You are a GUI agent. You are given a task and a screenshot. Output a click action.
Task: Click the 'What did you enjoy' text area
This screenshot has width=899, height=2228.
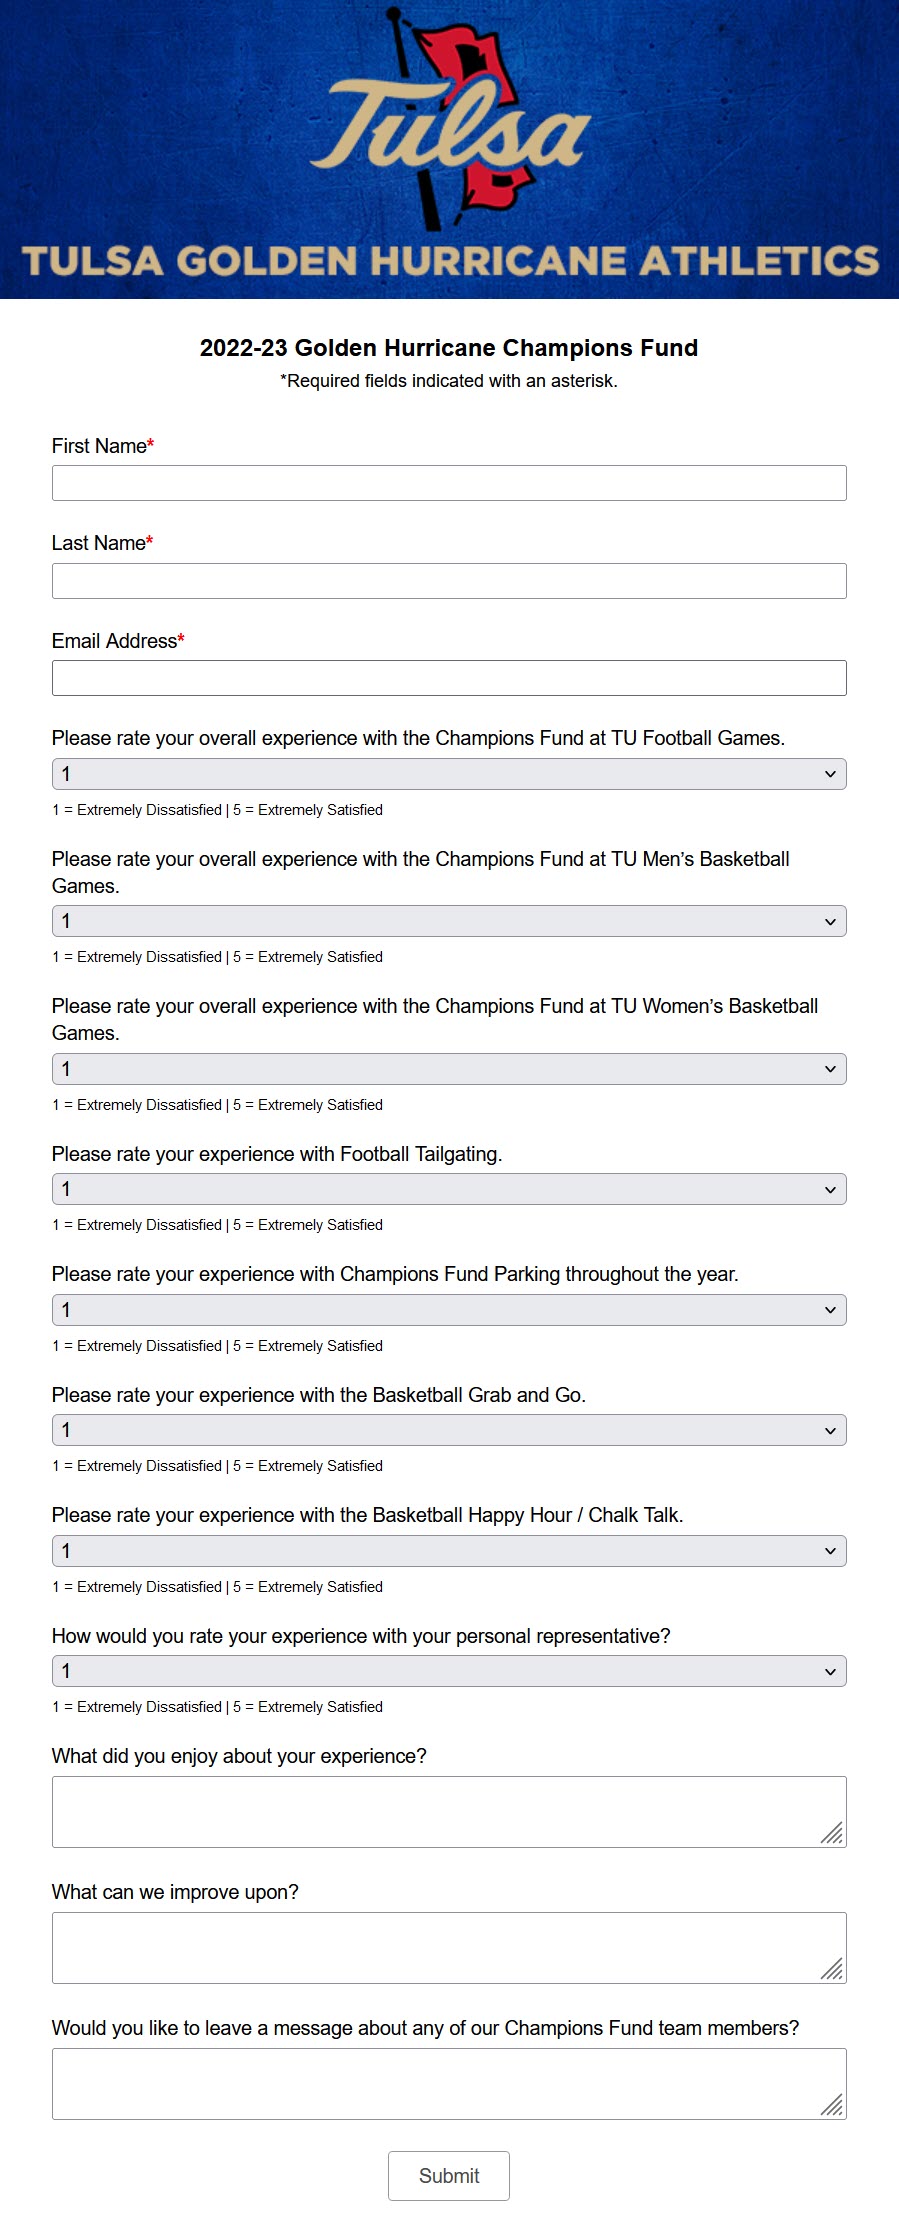[x=449, y=1812]
